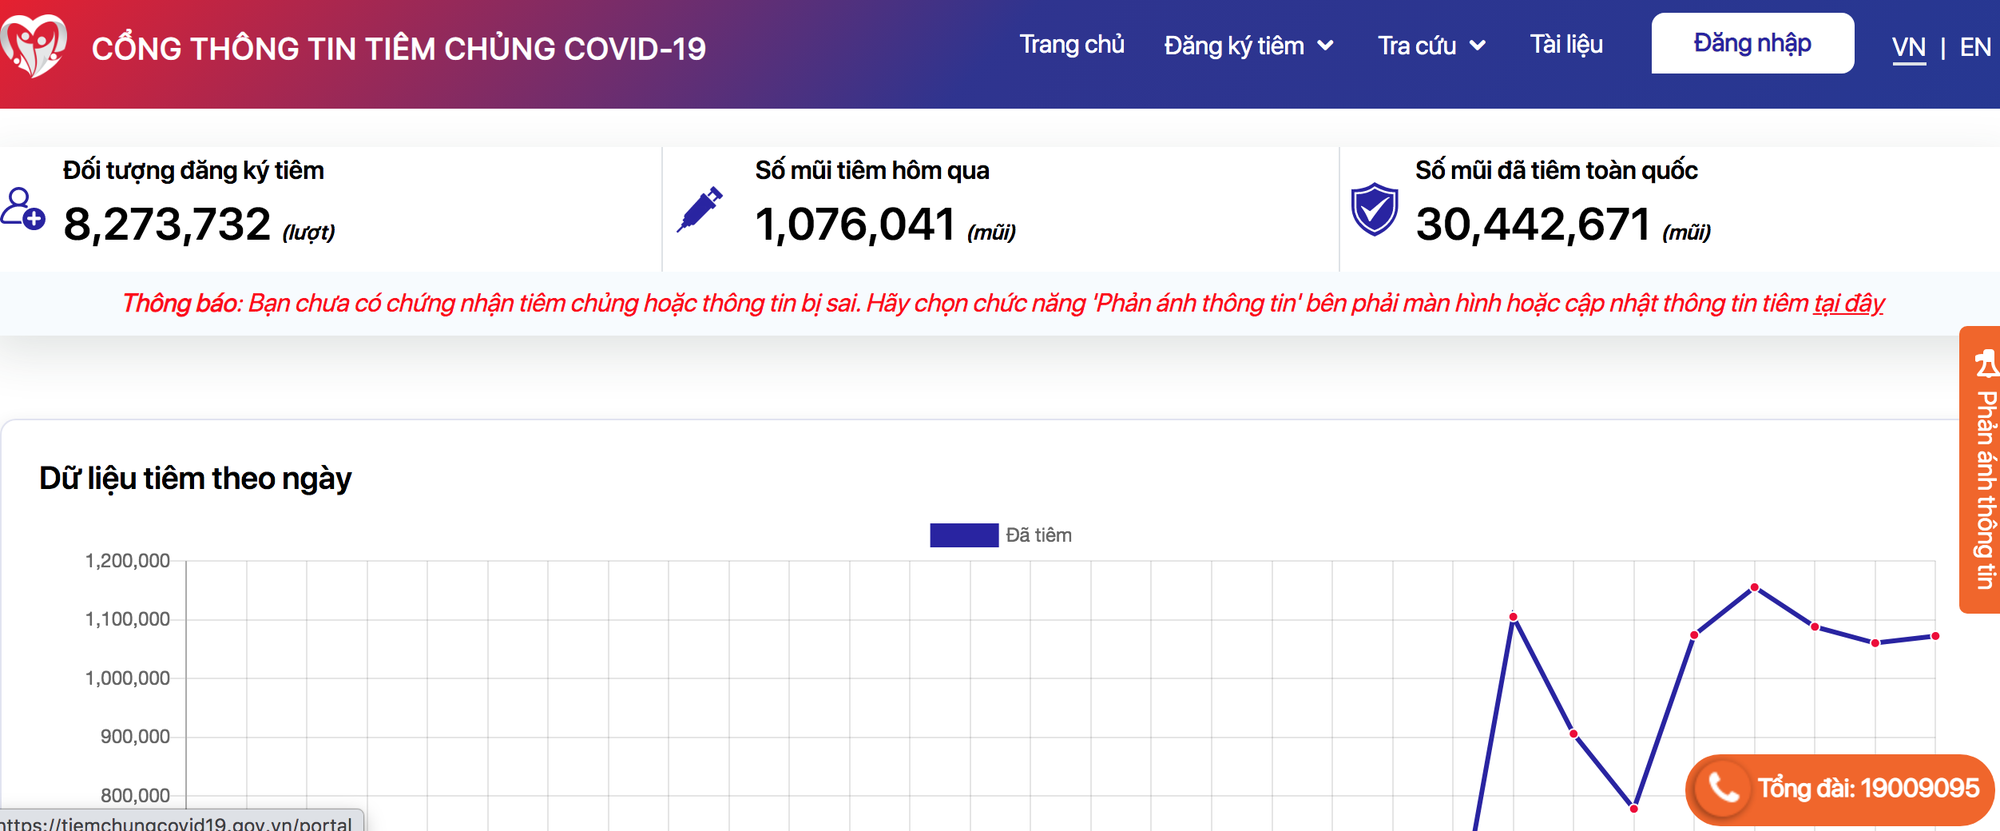The width and height of the screenshot is (2000, 831).
Task: Follow the 'tại đây' link in notice
Action: [1849, 303]
